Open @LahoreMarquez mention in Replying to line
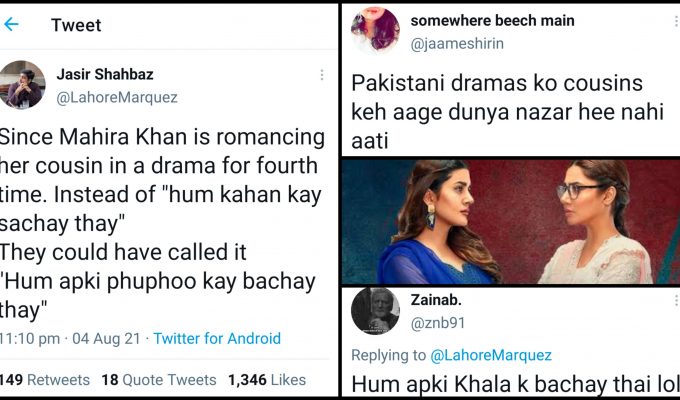Image resolution: width=680 pixels, height=400 pixels. 490,355
